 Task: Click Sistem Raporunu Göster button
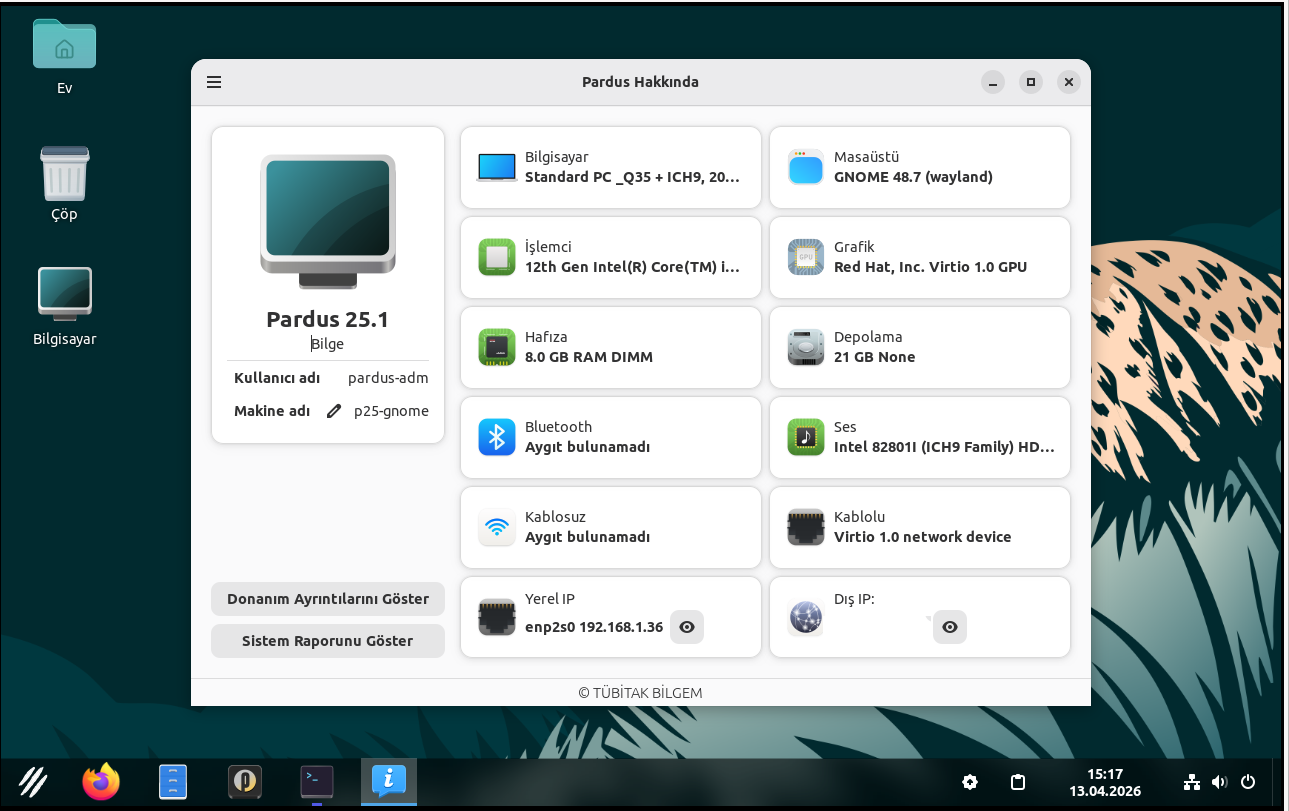click(x=328, y=641)
